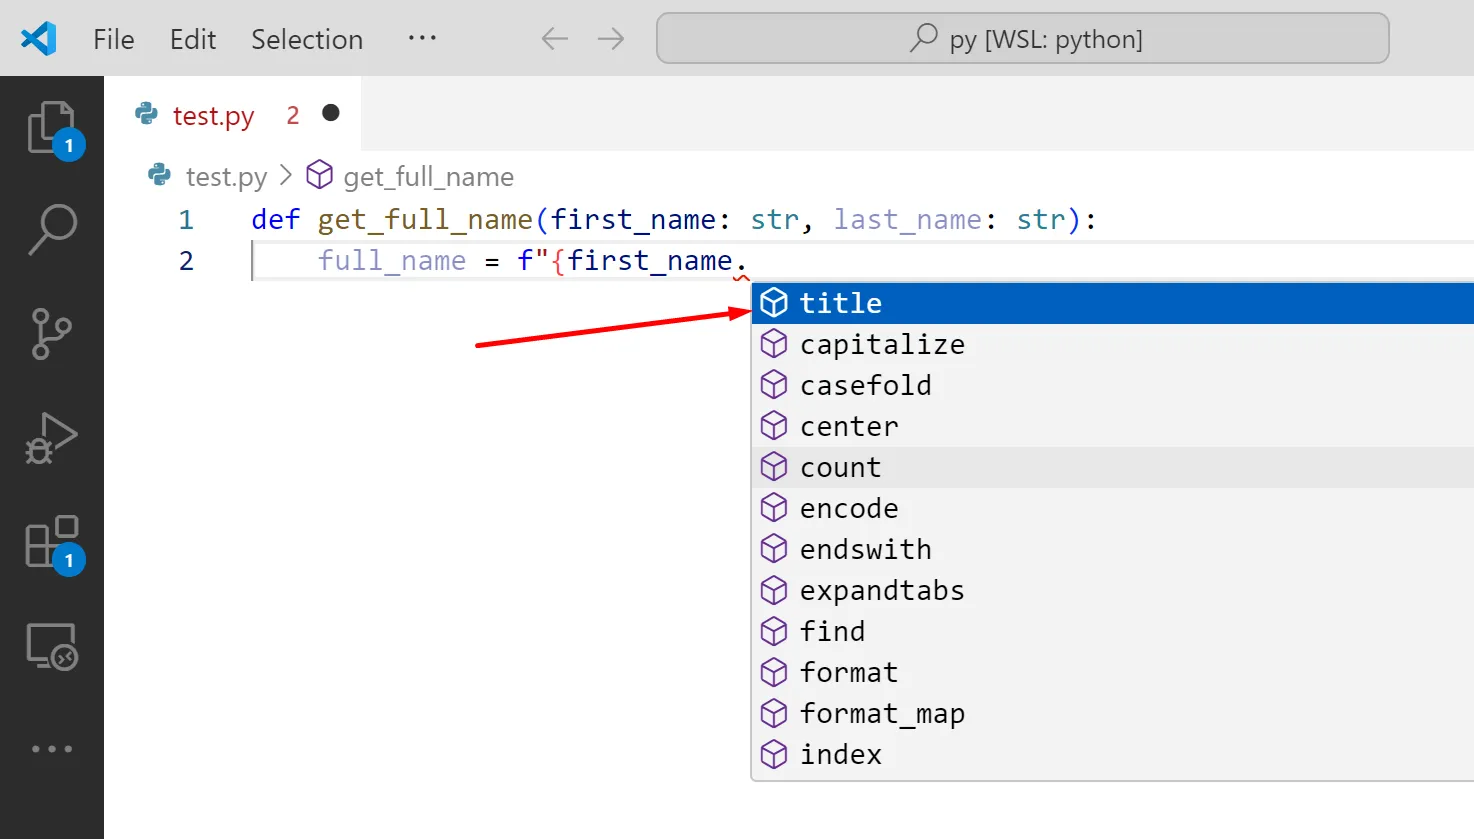Open the Search view icon
The height and width of the screenshot is (839, 1474).
[52, 229]
